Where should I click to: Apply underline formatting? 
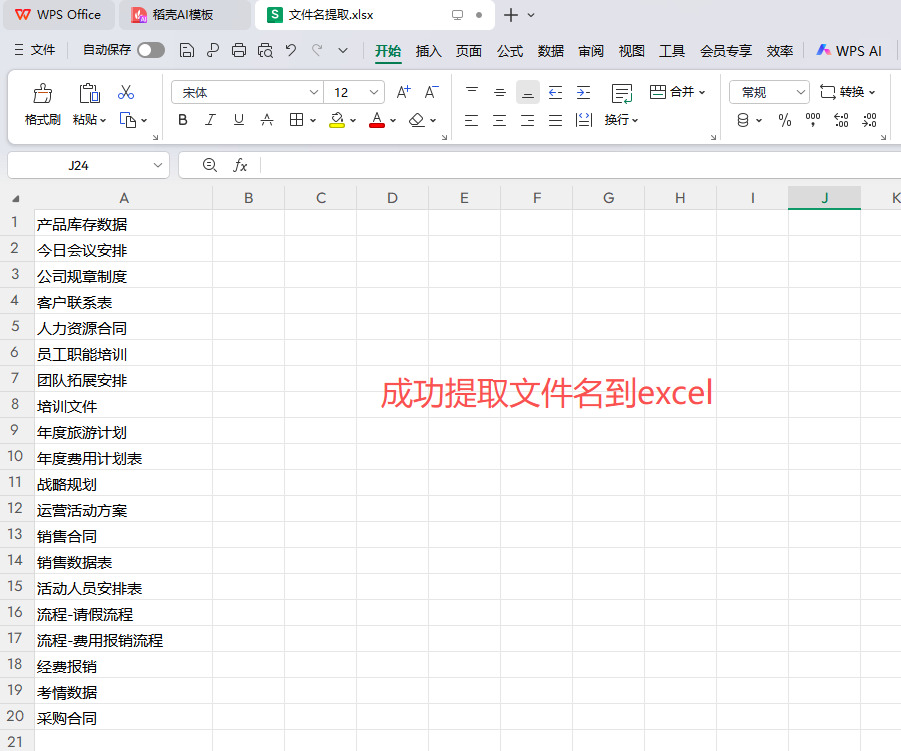coord(238,120)
